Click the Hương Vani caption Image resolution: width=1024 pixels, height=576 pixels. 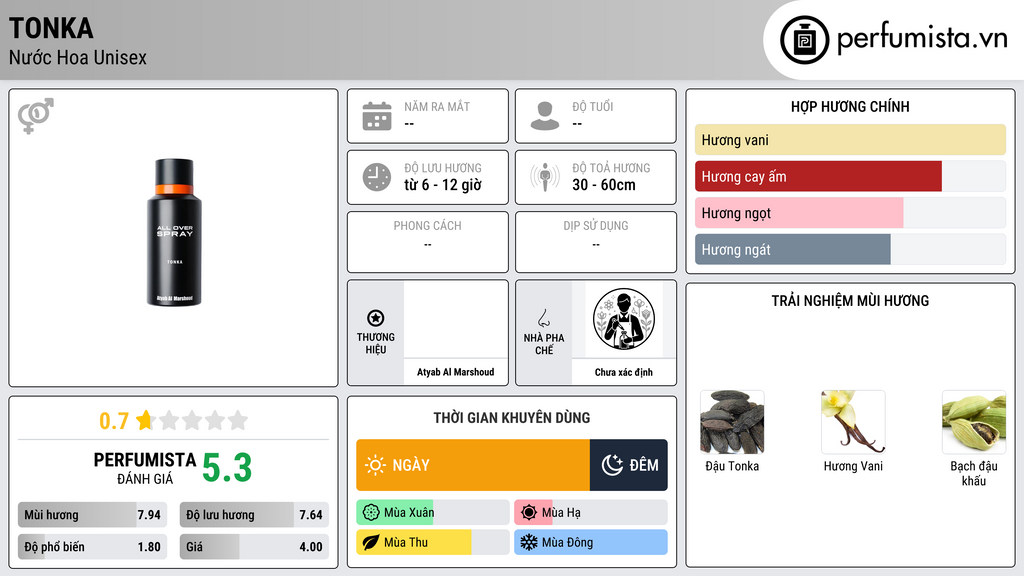[x=853, y=466]
